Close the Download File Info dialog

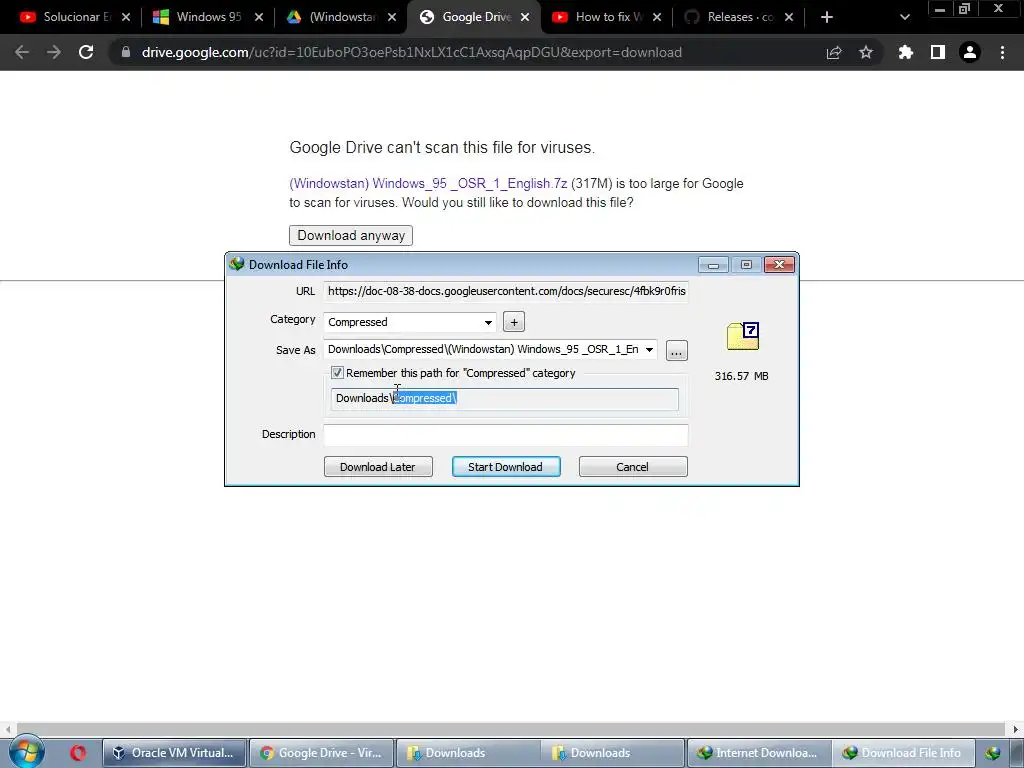coord(779,264)
